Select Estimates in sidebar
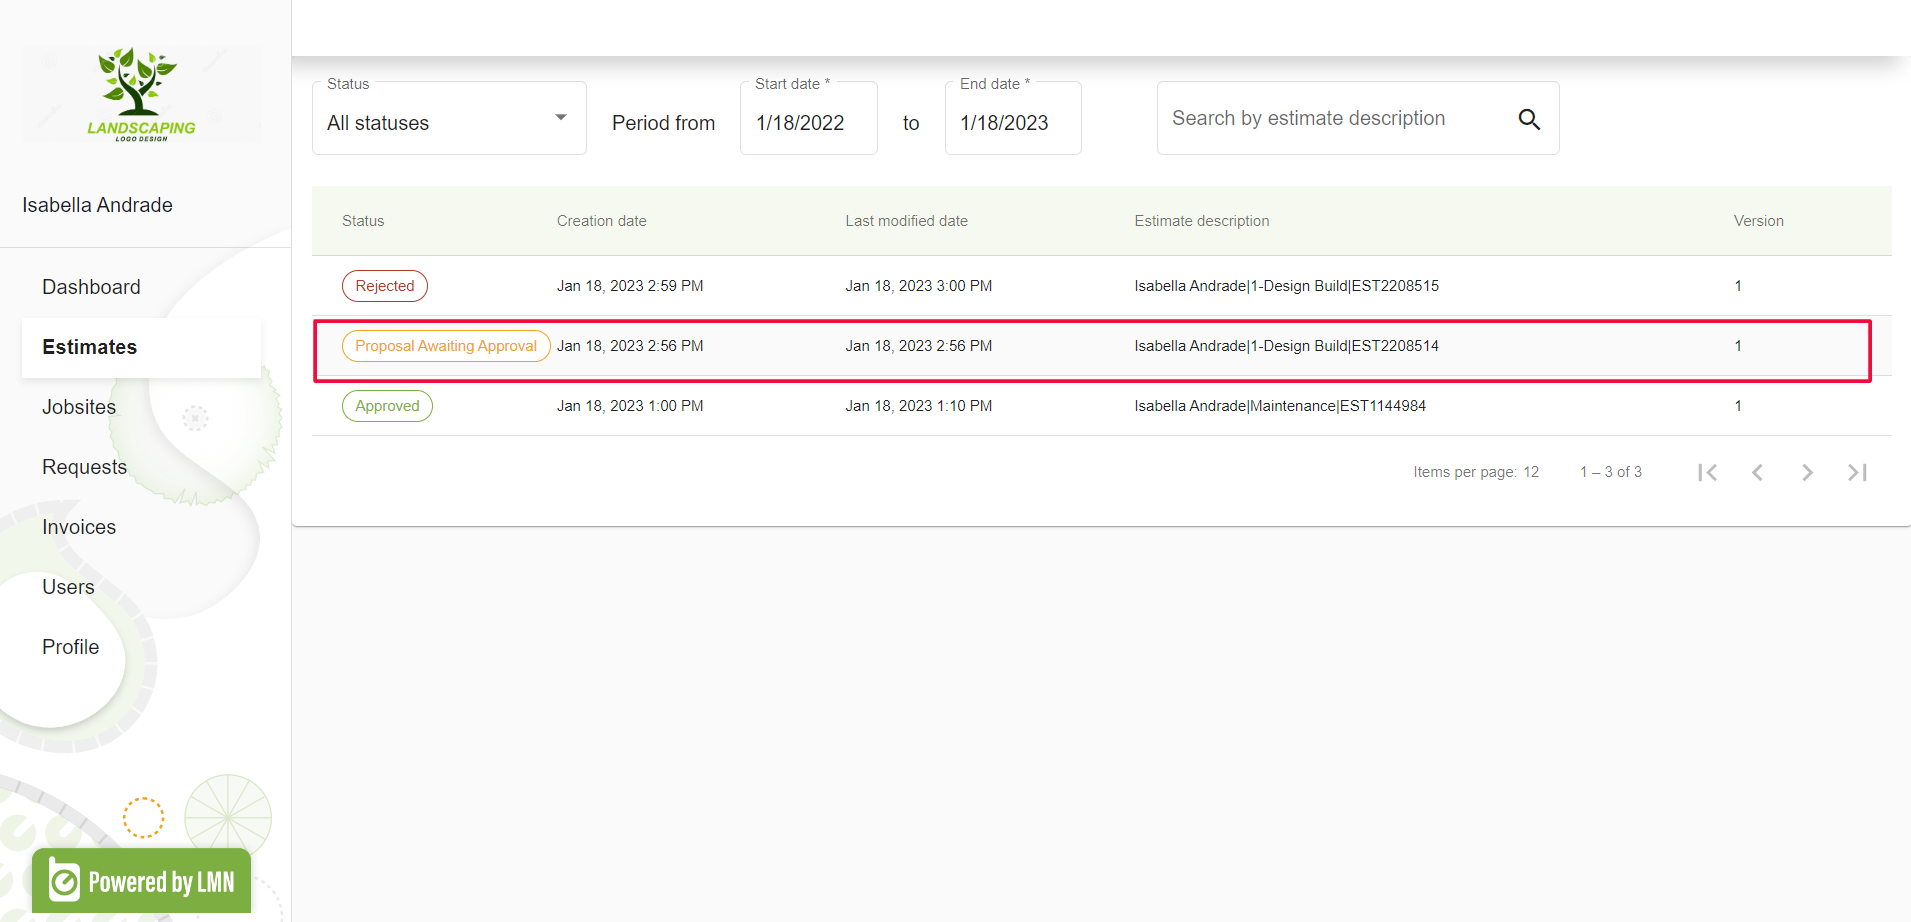Screen dimensions: 1911x922 pyautogui.click(x=141, y=347)
